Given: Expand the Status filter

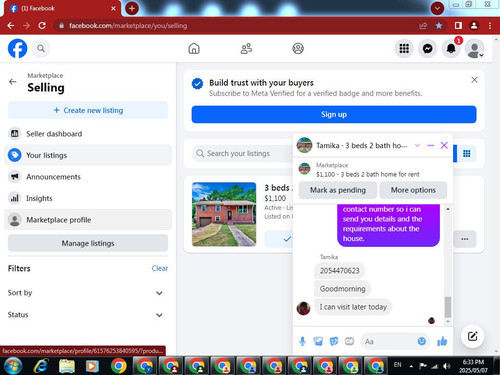Looking at the screenshot, I should pos(88,315).
